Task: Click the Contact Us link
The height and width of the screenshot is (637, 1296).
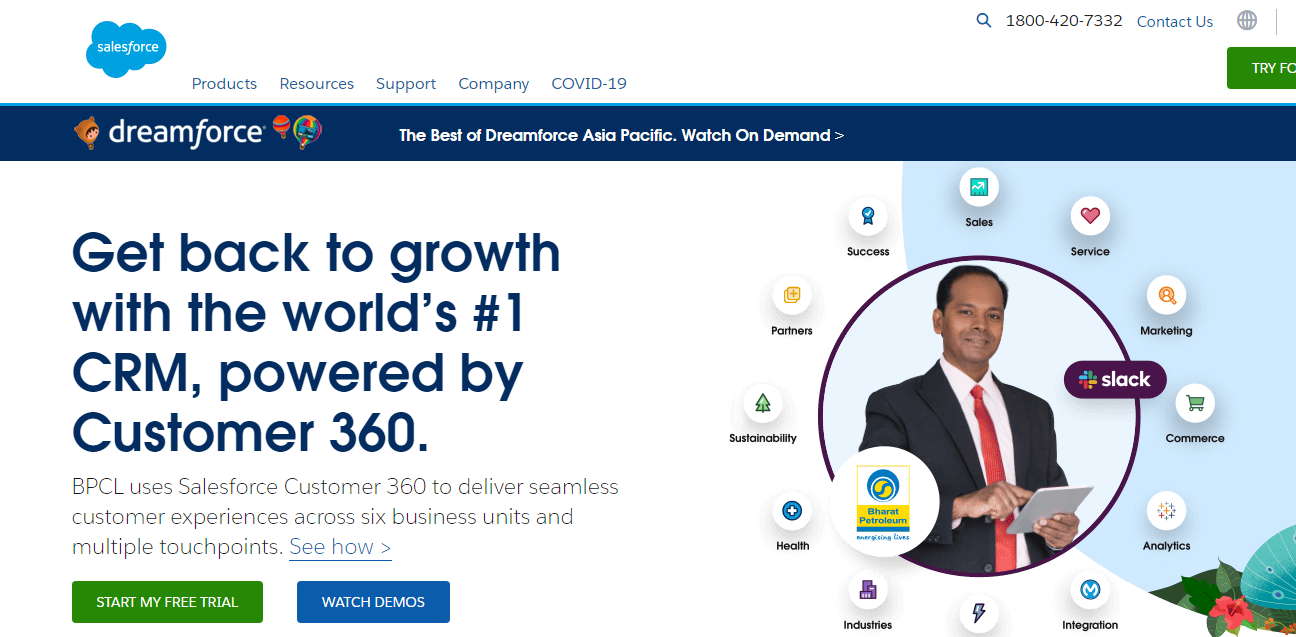Action: [1175, 21]
